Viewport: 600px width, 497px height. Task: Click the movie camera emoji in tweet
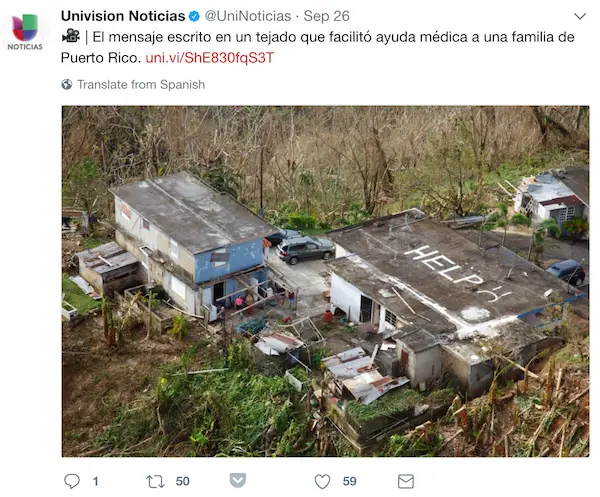pyautogui.click(x=71, y=36)
